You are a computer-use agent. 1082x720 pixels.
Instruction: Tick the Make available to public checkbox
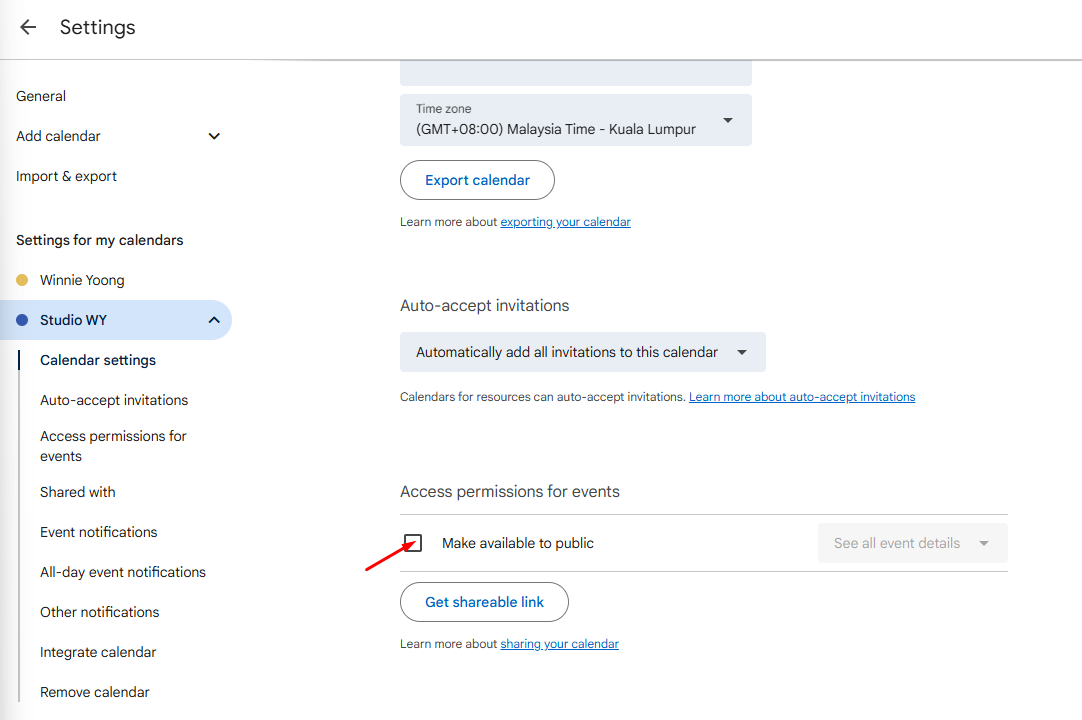pyautogui.click(x=413, y=543)
